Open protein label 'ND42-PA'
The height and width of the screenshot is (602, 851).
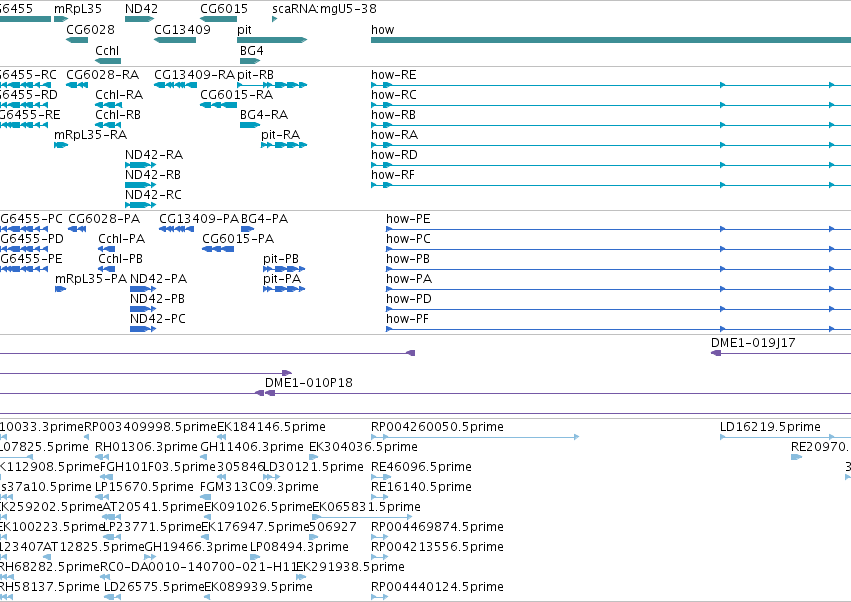158,280
